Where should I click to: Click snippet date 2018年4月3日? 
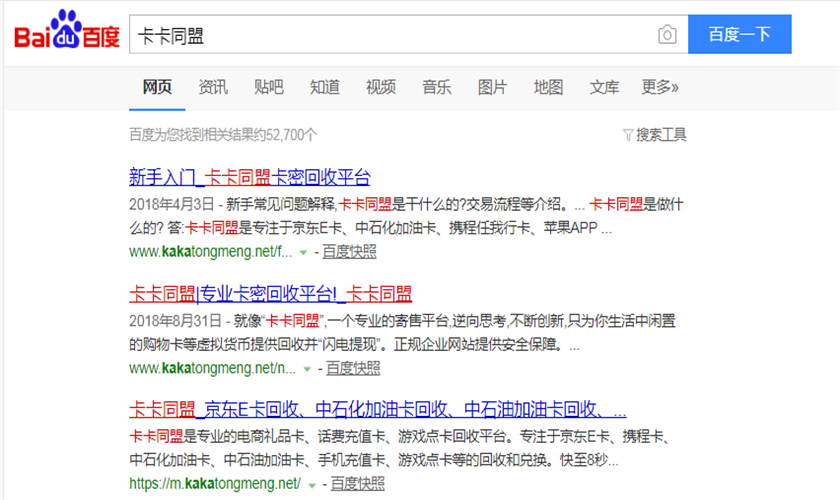(x=171, y=204)
